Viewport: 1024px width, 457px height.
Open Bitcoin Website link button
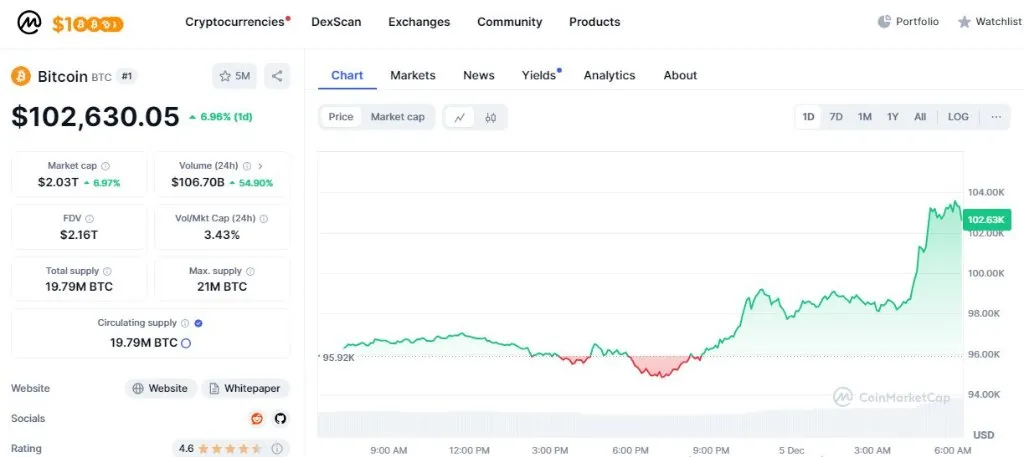point(161,388)
